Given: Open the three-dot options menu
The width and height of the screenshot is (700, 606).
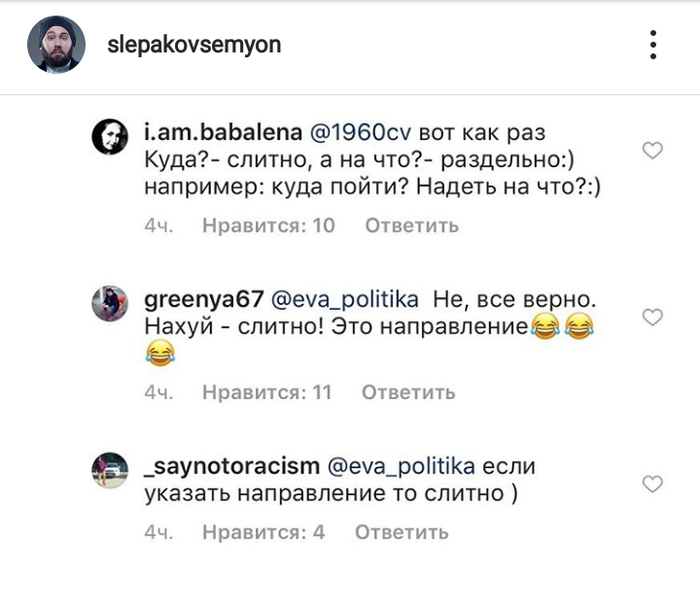Looking at the screenshot, I should click(x=652, y=45).
